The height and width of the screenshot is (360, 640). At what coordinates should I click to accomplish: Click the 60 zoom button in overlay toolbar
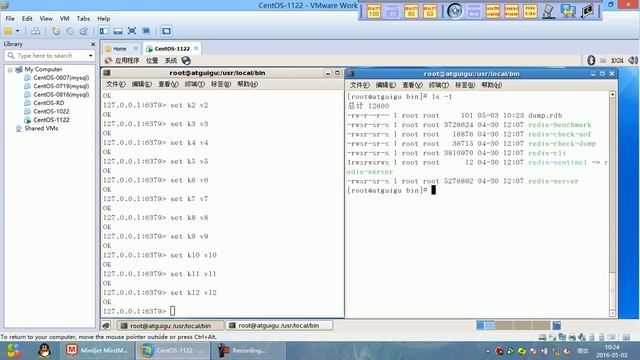coord(430,11)
